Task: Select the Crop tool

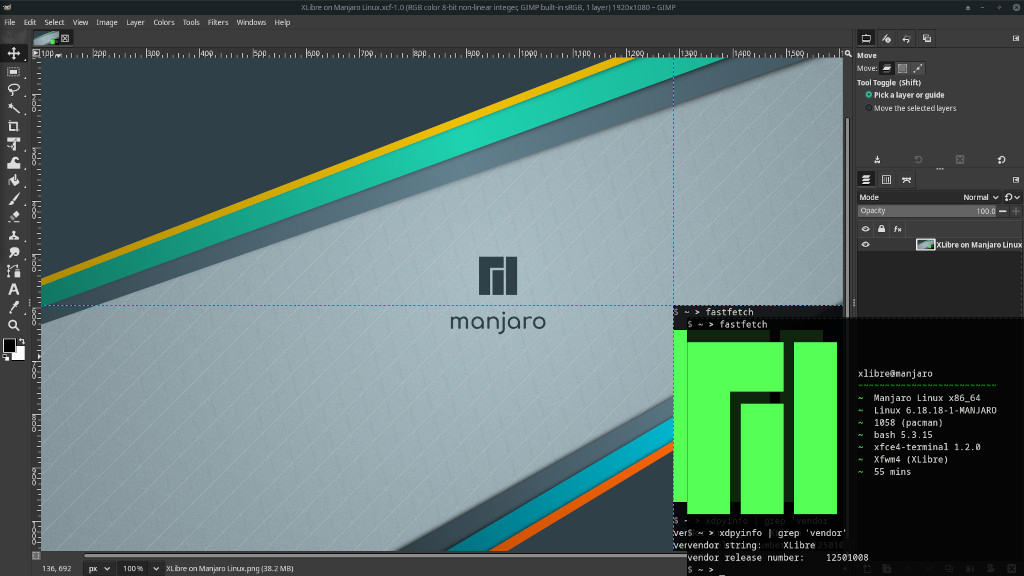Action: [x=14, y=126]
